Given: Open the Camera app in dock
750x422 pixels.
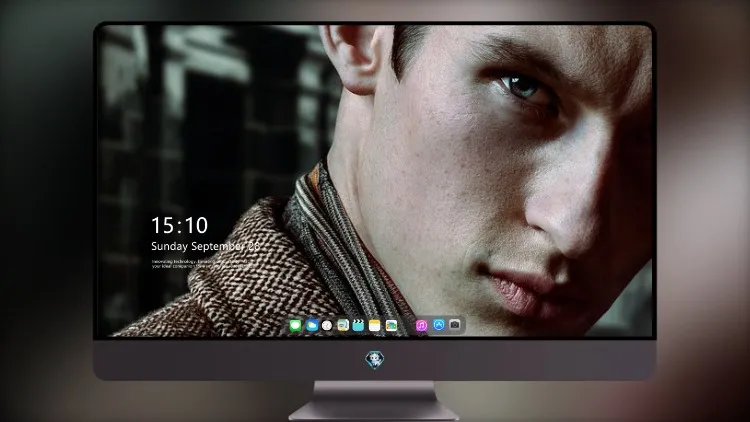Looking at the screenshot, I should [x=455, y=325].
